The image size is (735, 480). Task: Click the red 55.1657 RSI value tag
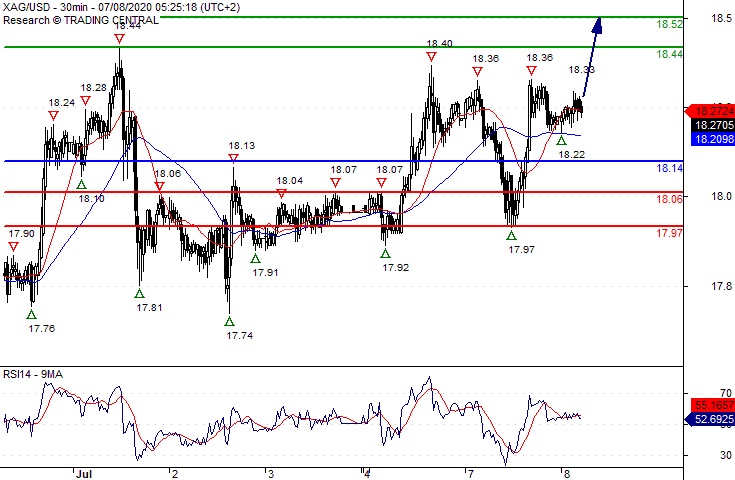[713, 405]
